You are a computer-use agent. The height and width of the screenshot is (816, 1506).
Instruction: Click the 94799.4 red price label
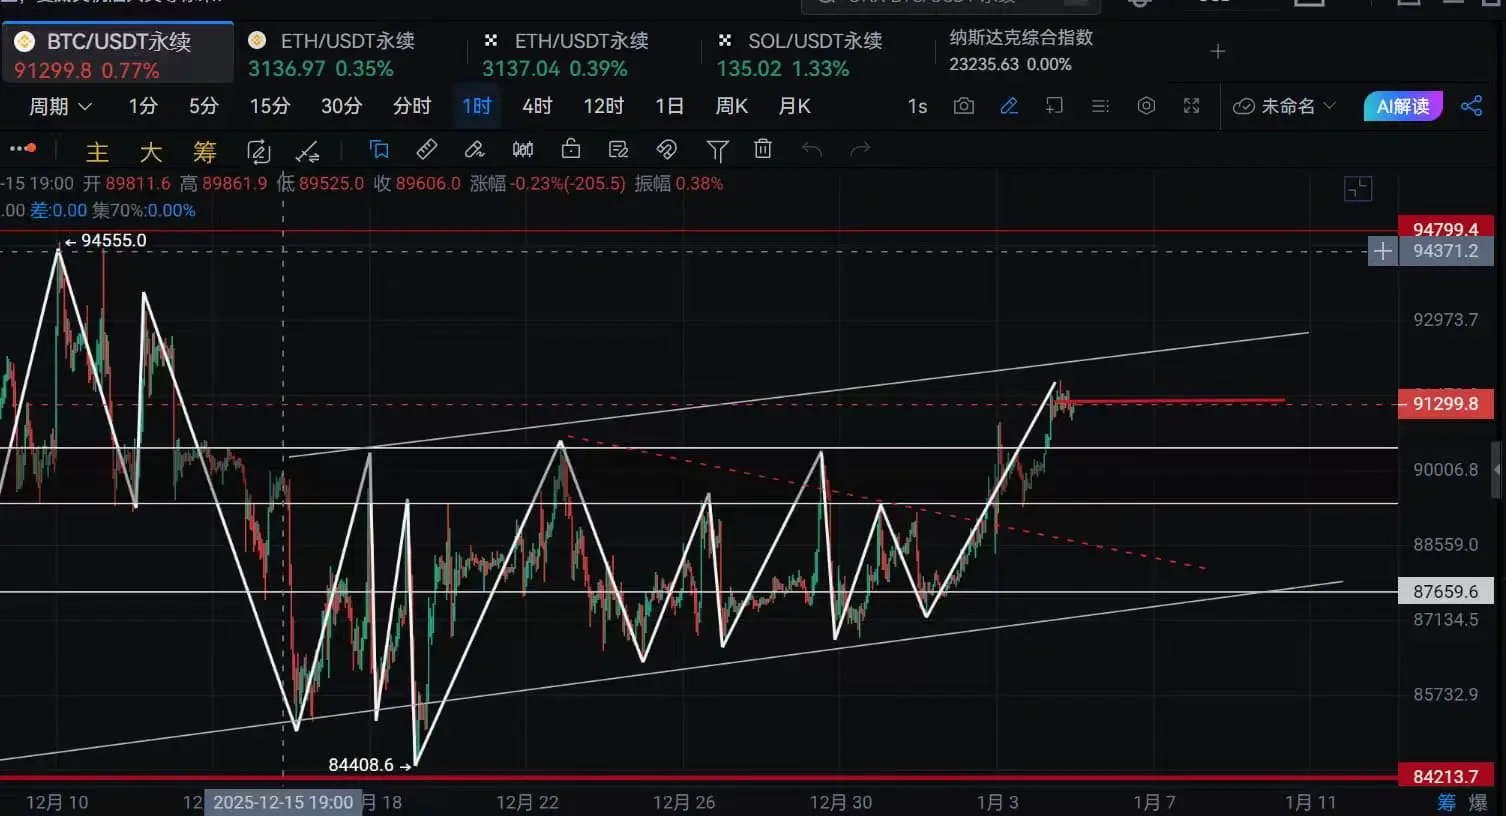click(x=1446, y=229)
